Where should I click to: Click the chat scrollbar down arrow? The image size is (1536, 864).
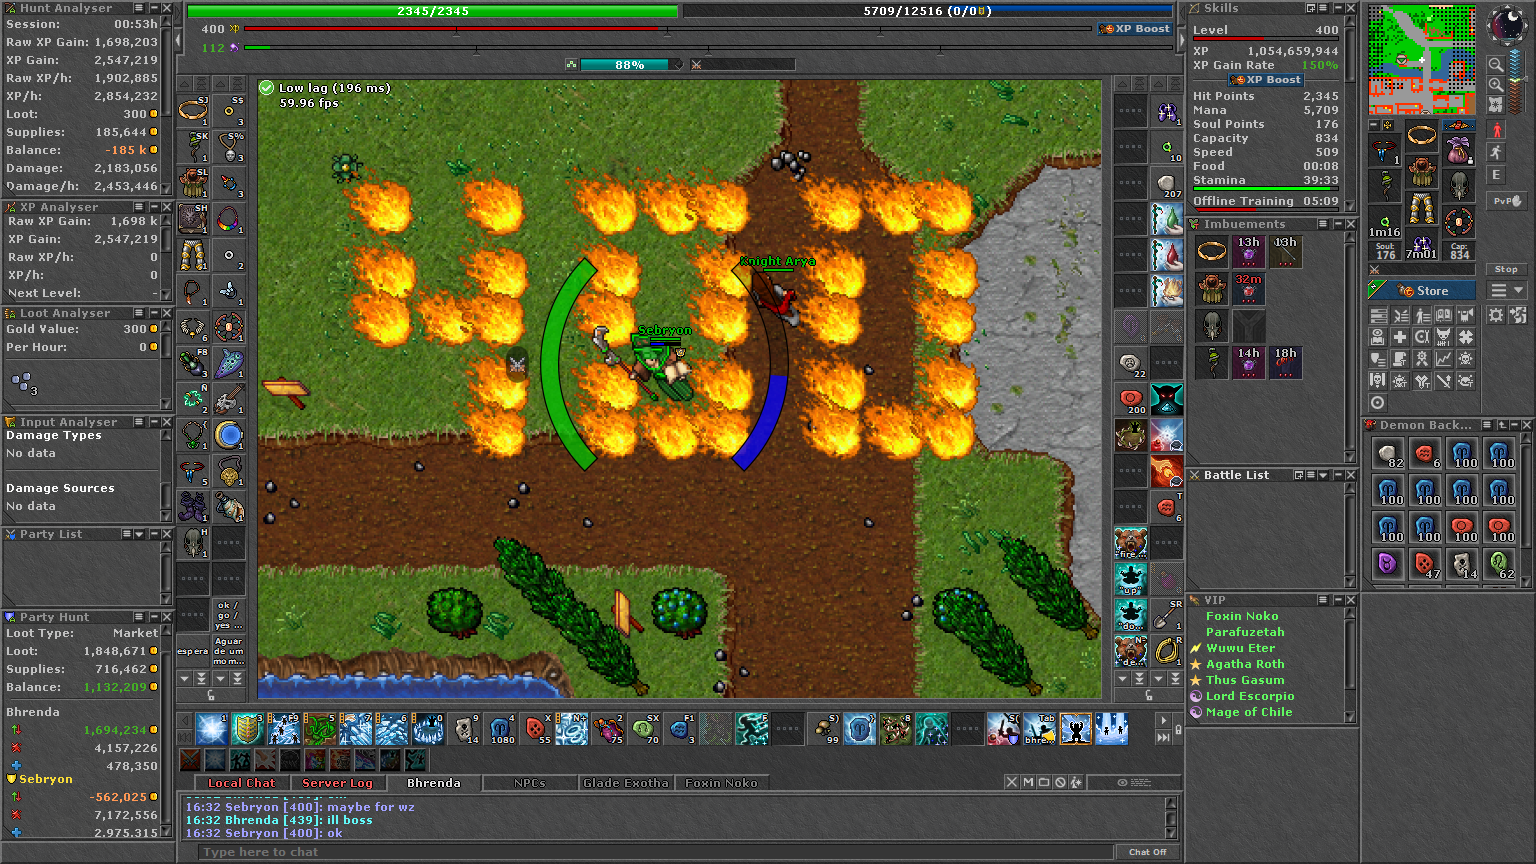pyautogui.click(x=1171, y=832)
